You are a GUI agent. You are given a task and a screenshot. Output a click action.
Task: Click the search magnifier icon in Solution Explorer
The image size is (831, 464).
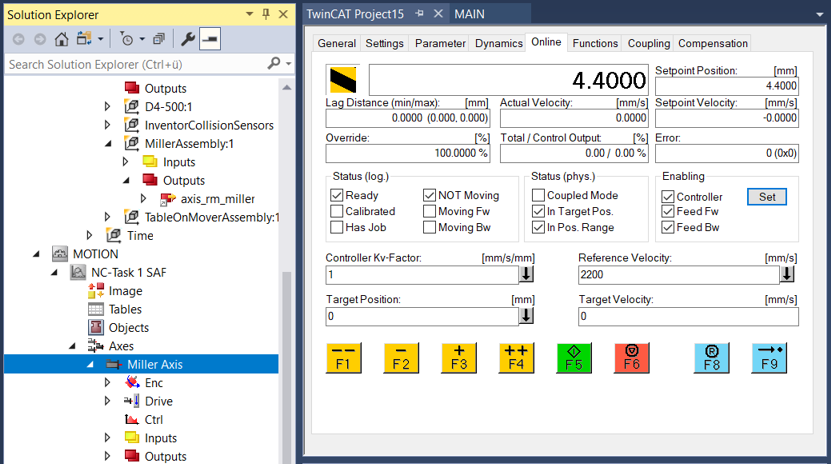click(x=273, y=64)
